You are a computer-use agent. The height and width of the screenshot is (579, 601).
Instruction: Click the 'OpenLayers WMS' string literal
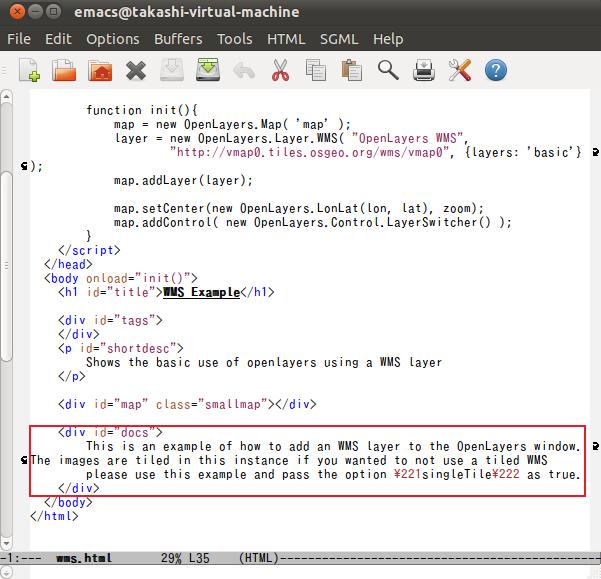407,139
